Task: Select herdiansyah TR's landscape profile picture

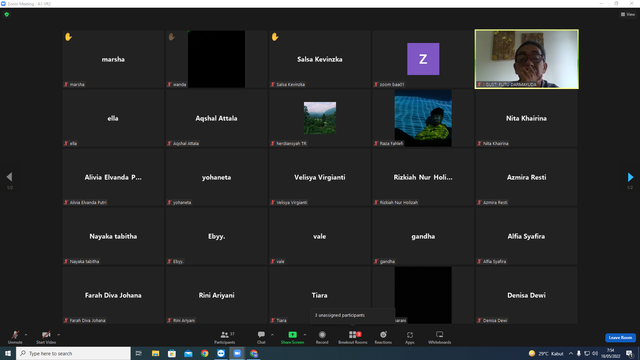Action: pos(320,118)
